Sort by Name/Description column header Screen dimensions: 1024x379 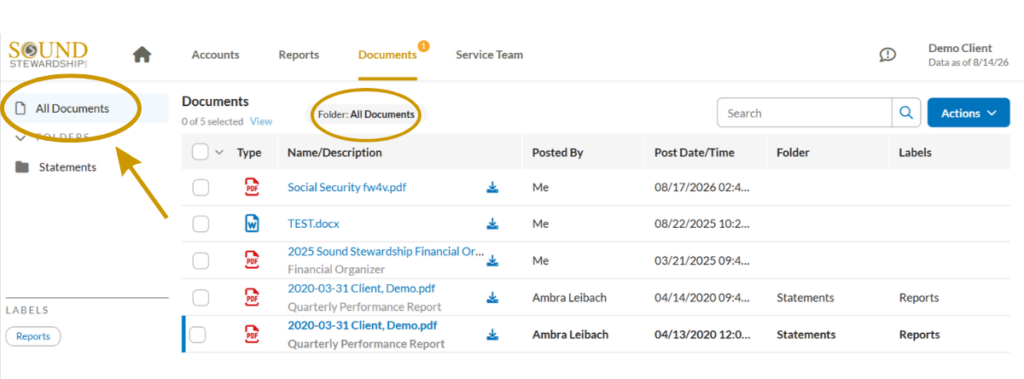coord(334,152)
